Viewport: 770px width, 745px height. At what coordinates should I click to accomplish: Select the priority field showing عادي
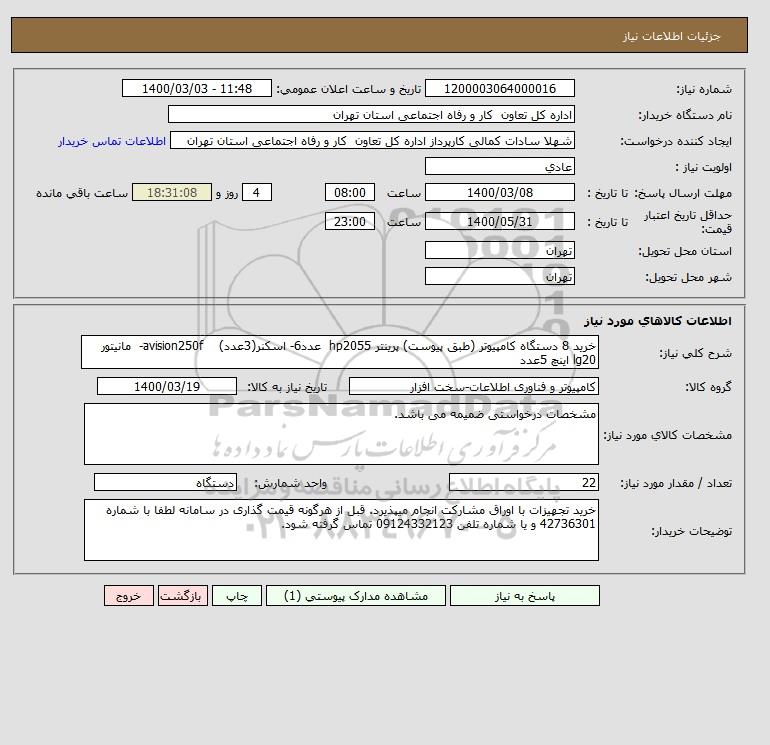[x=499, y=166]
